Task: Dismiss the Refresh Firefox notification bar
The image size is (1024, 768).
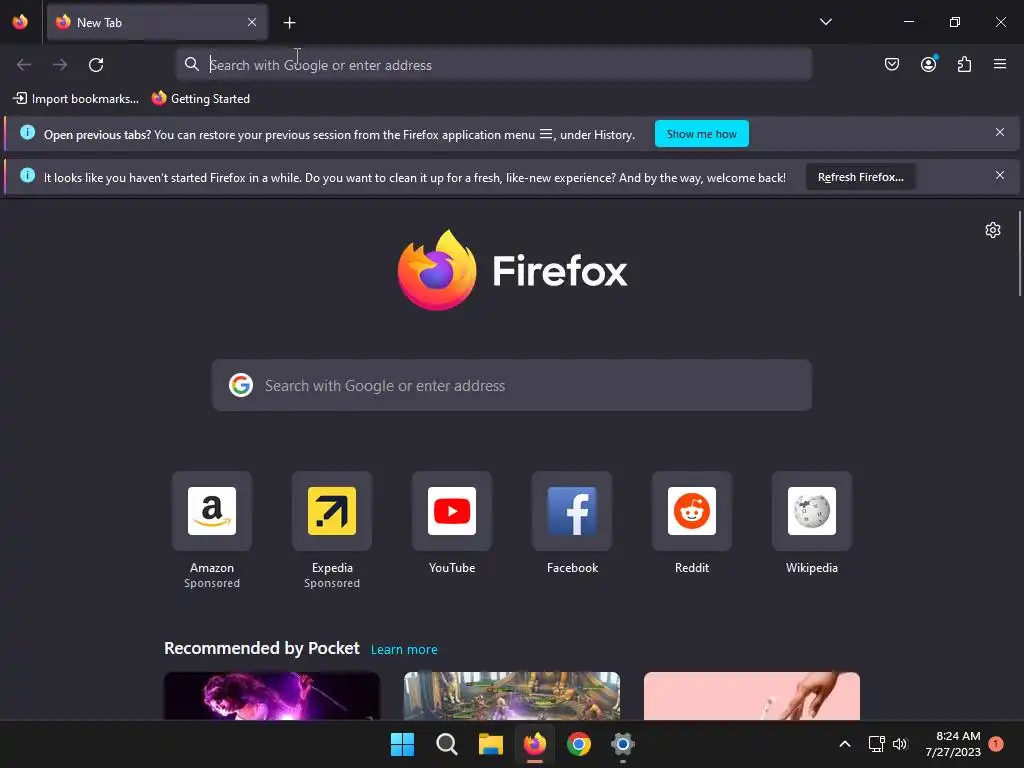Action: (x=999, y=176)
